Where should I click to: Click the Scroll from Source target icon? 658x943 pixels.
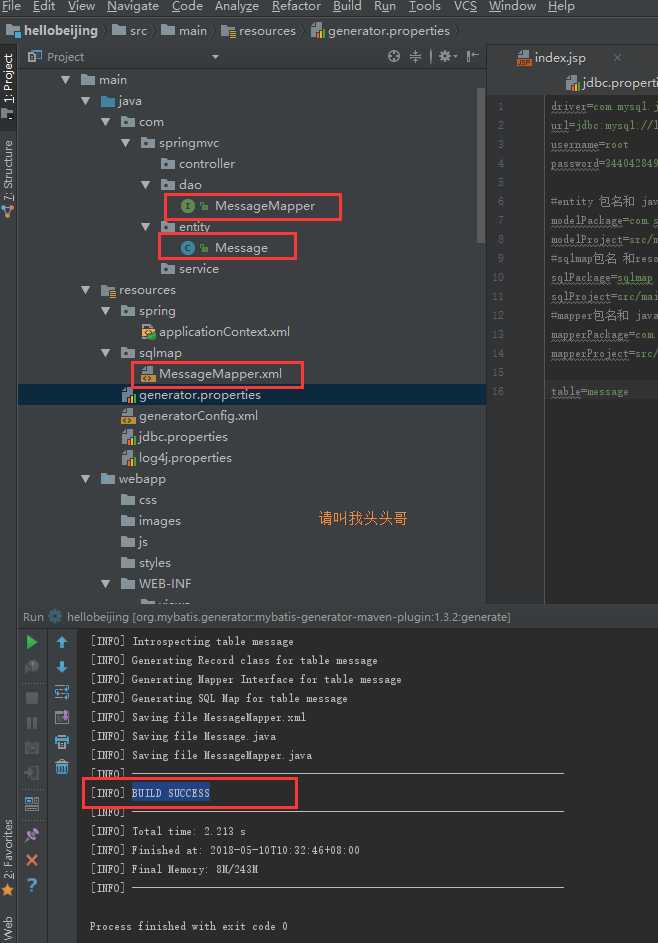(x=393, y=57)
